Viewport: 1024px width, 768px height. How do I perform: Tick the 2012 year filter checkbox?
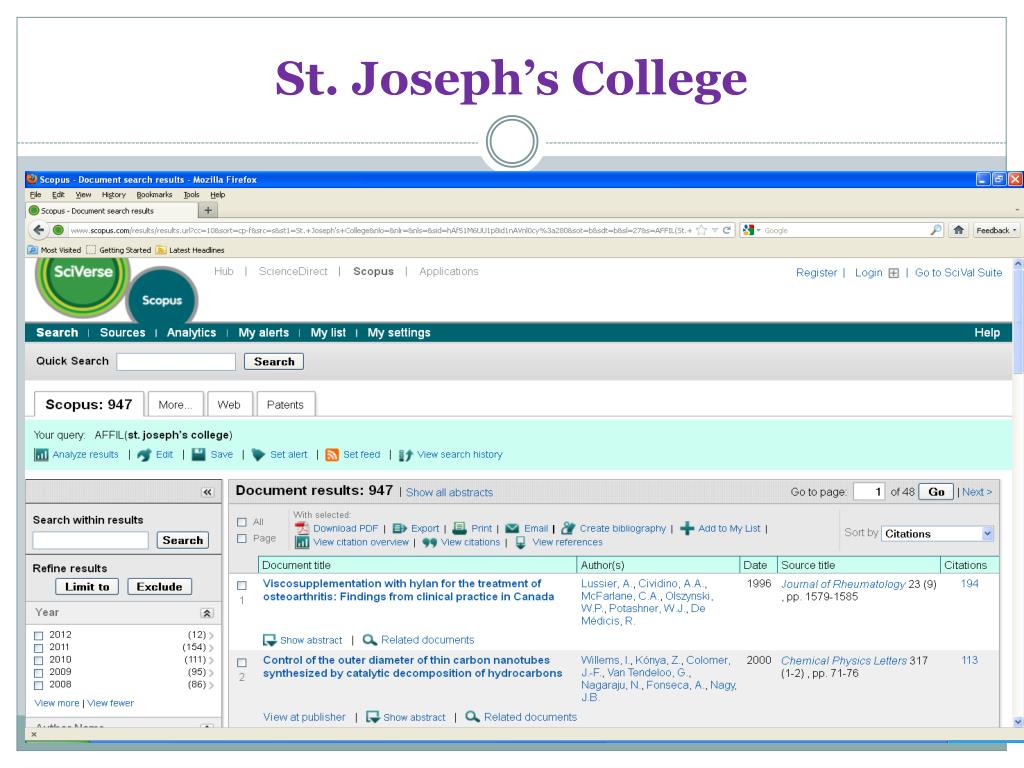pyautogui.click(x=39, y=635)
